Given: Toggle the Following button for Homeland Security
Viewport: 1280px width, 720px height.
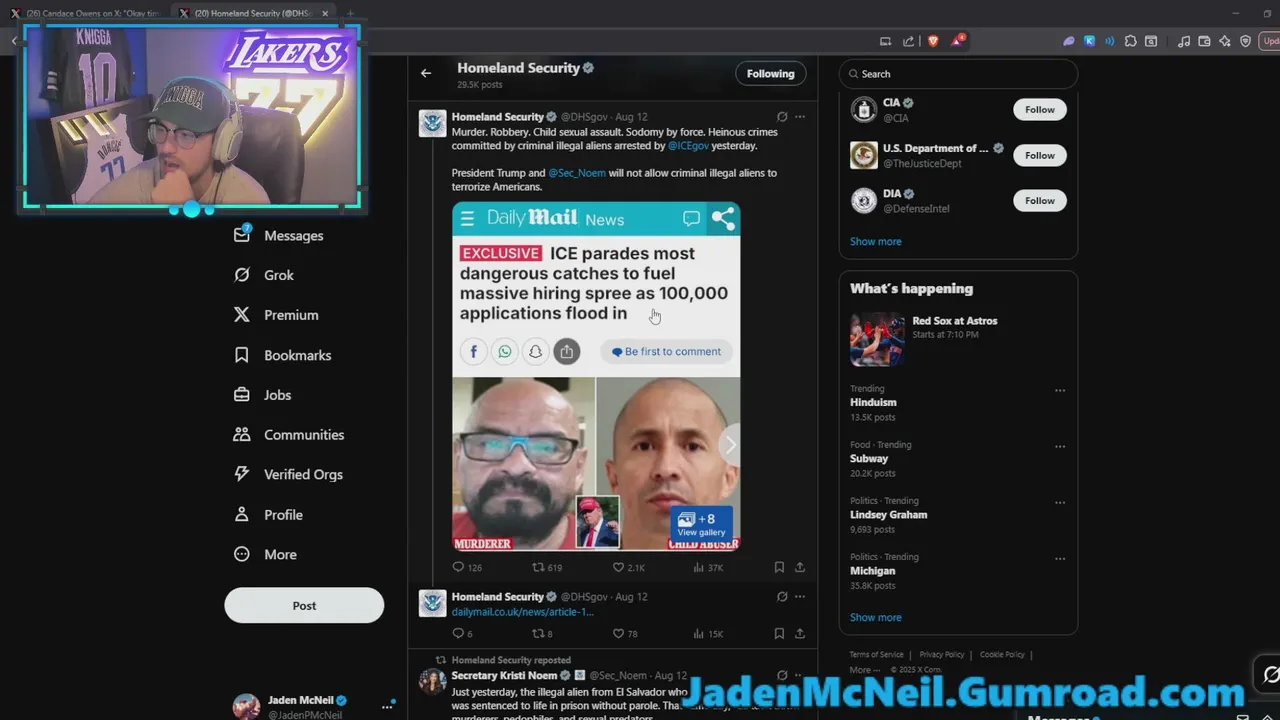Looking at the screenshot, I should click(x=770, y=73).
